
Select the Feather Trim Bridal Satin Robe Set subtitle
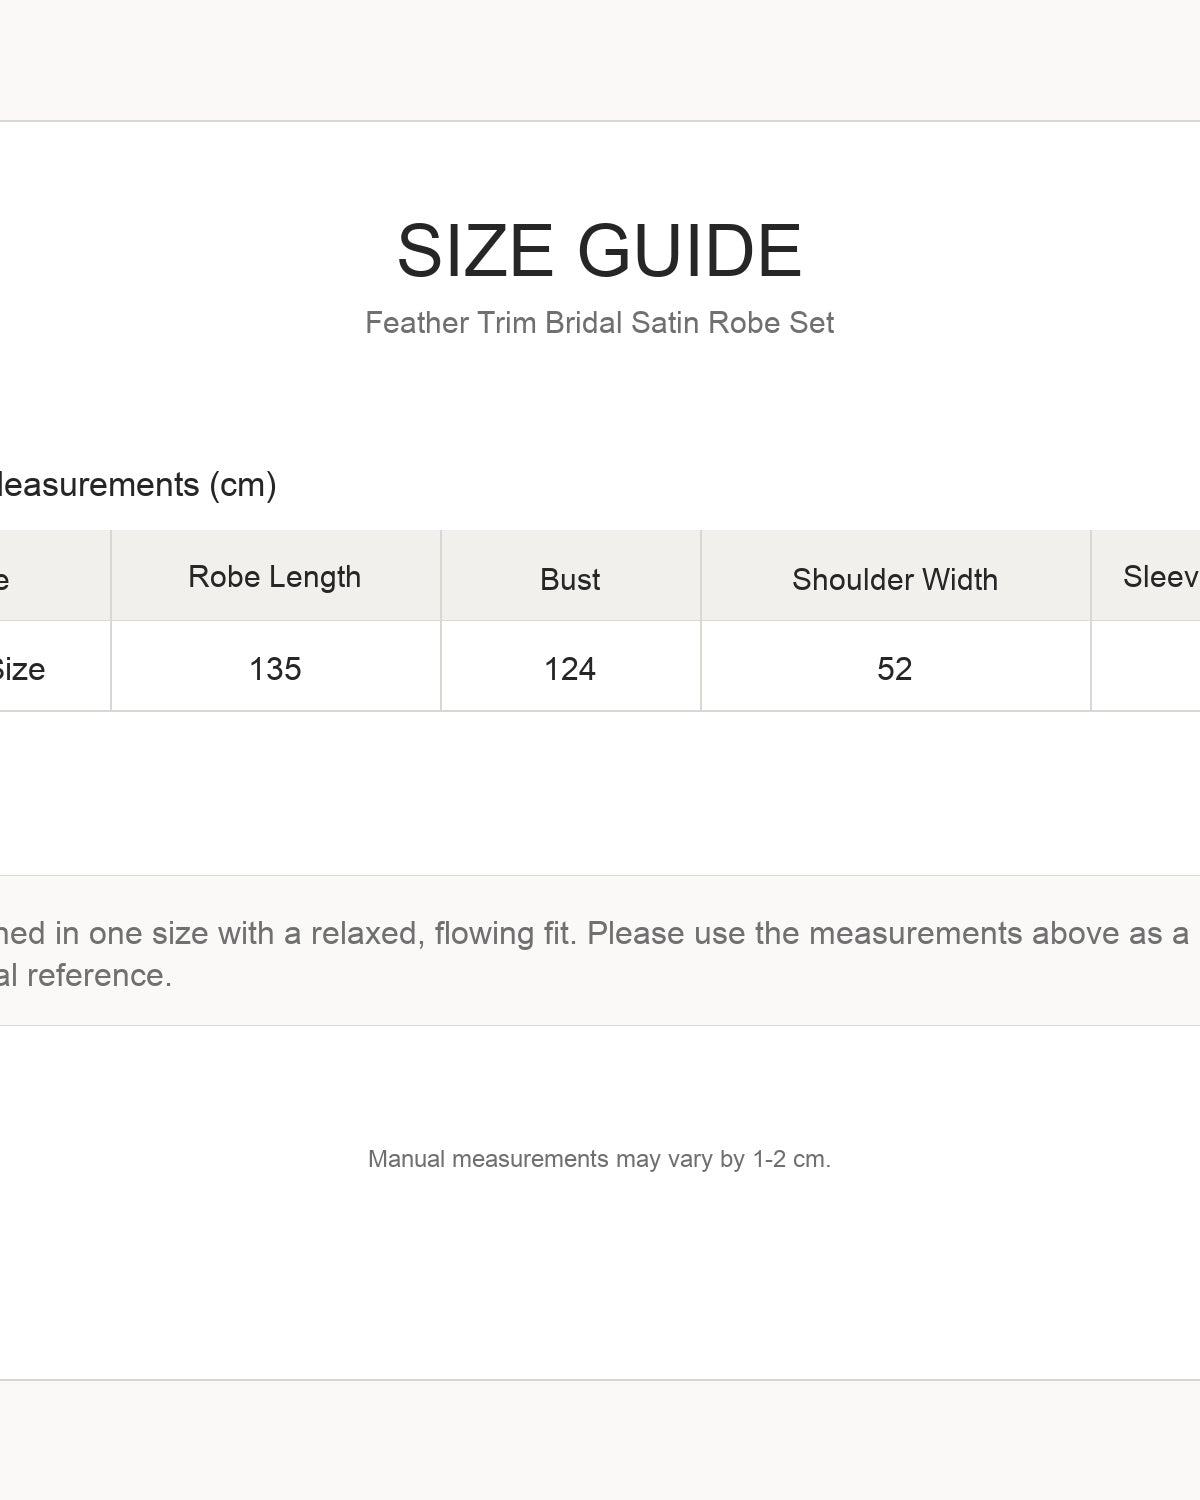coord(599,323)
